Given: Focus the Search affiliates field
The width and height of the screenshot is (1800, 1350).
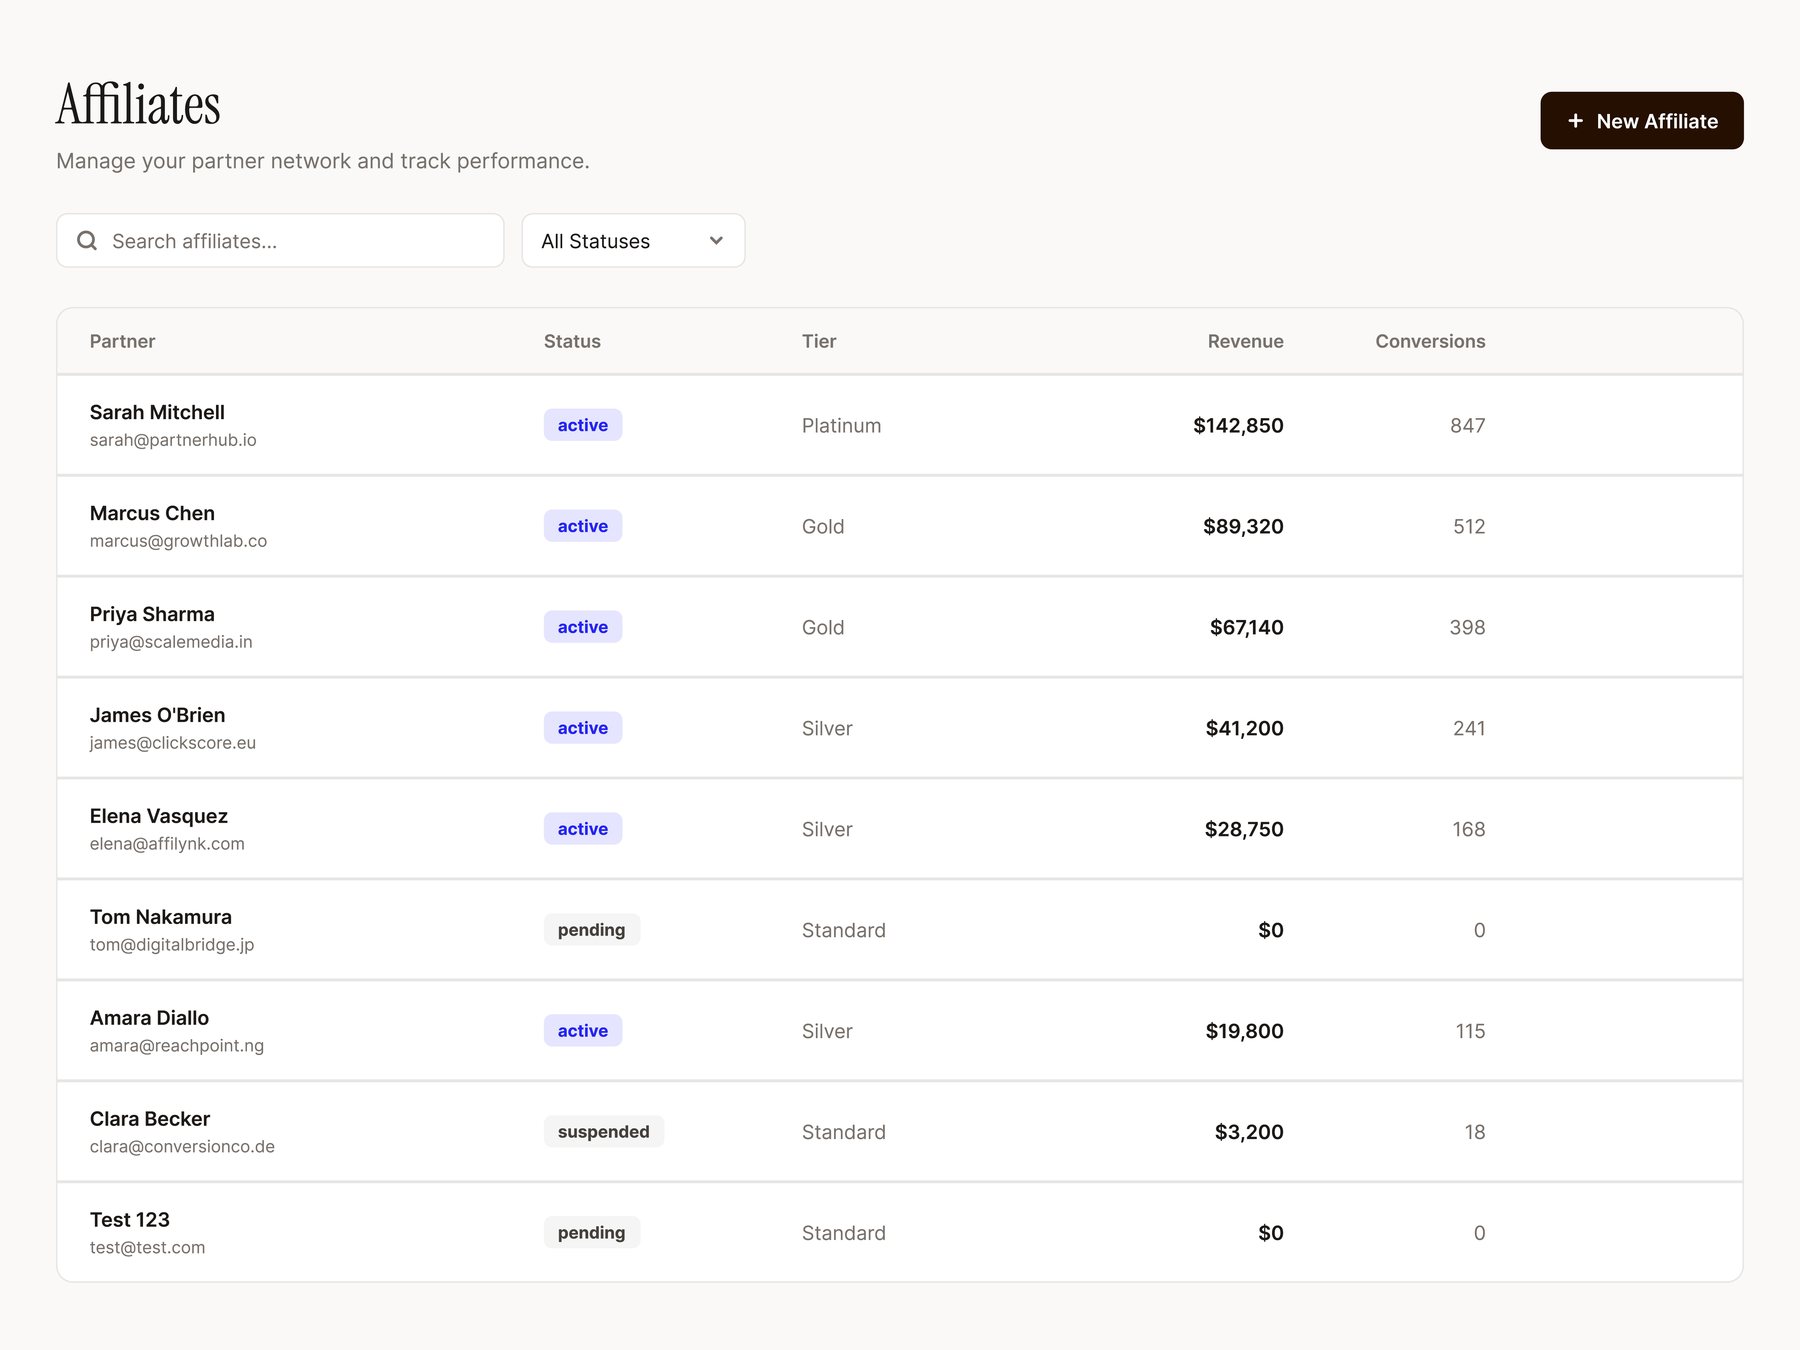Looking at the screenshot, I should click(280, 241).
